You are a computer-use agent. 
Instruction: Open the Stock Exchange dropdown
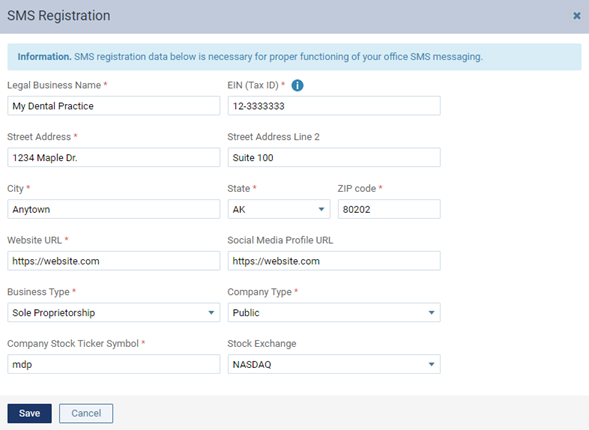pos(334,364)
